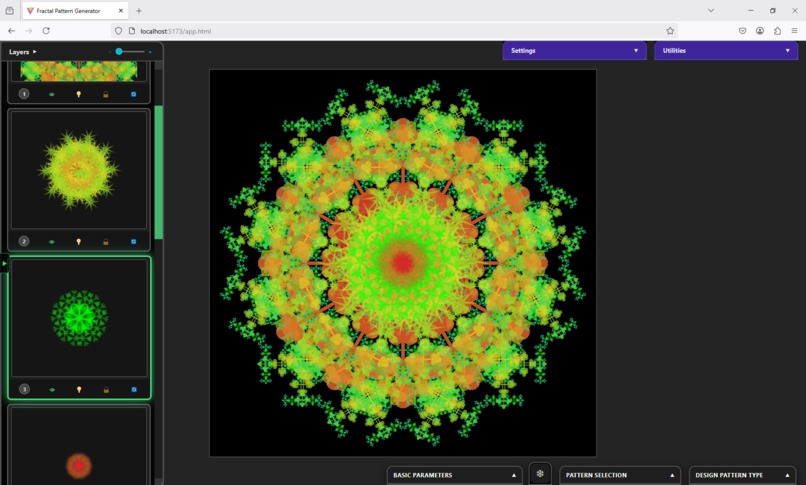Screen dimensions: 806x485
Task: Expand the Layers panel arrow
Action: click(34, 51)
